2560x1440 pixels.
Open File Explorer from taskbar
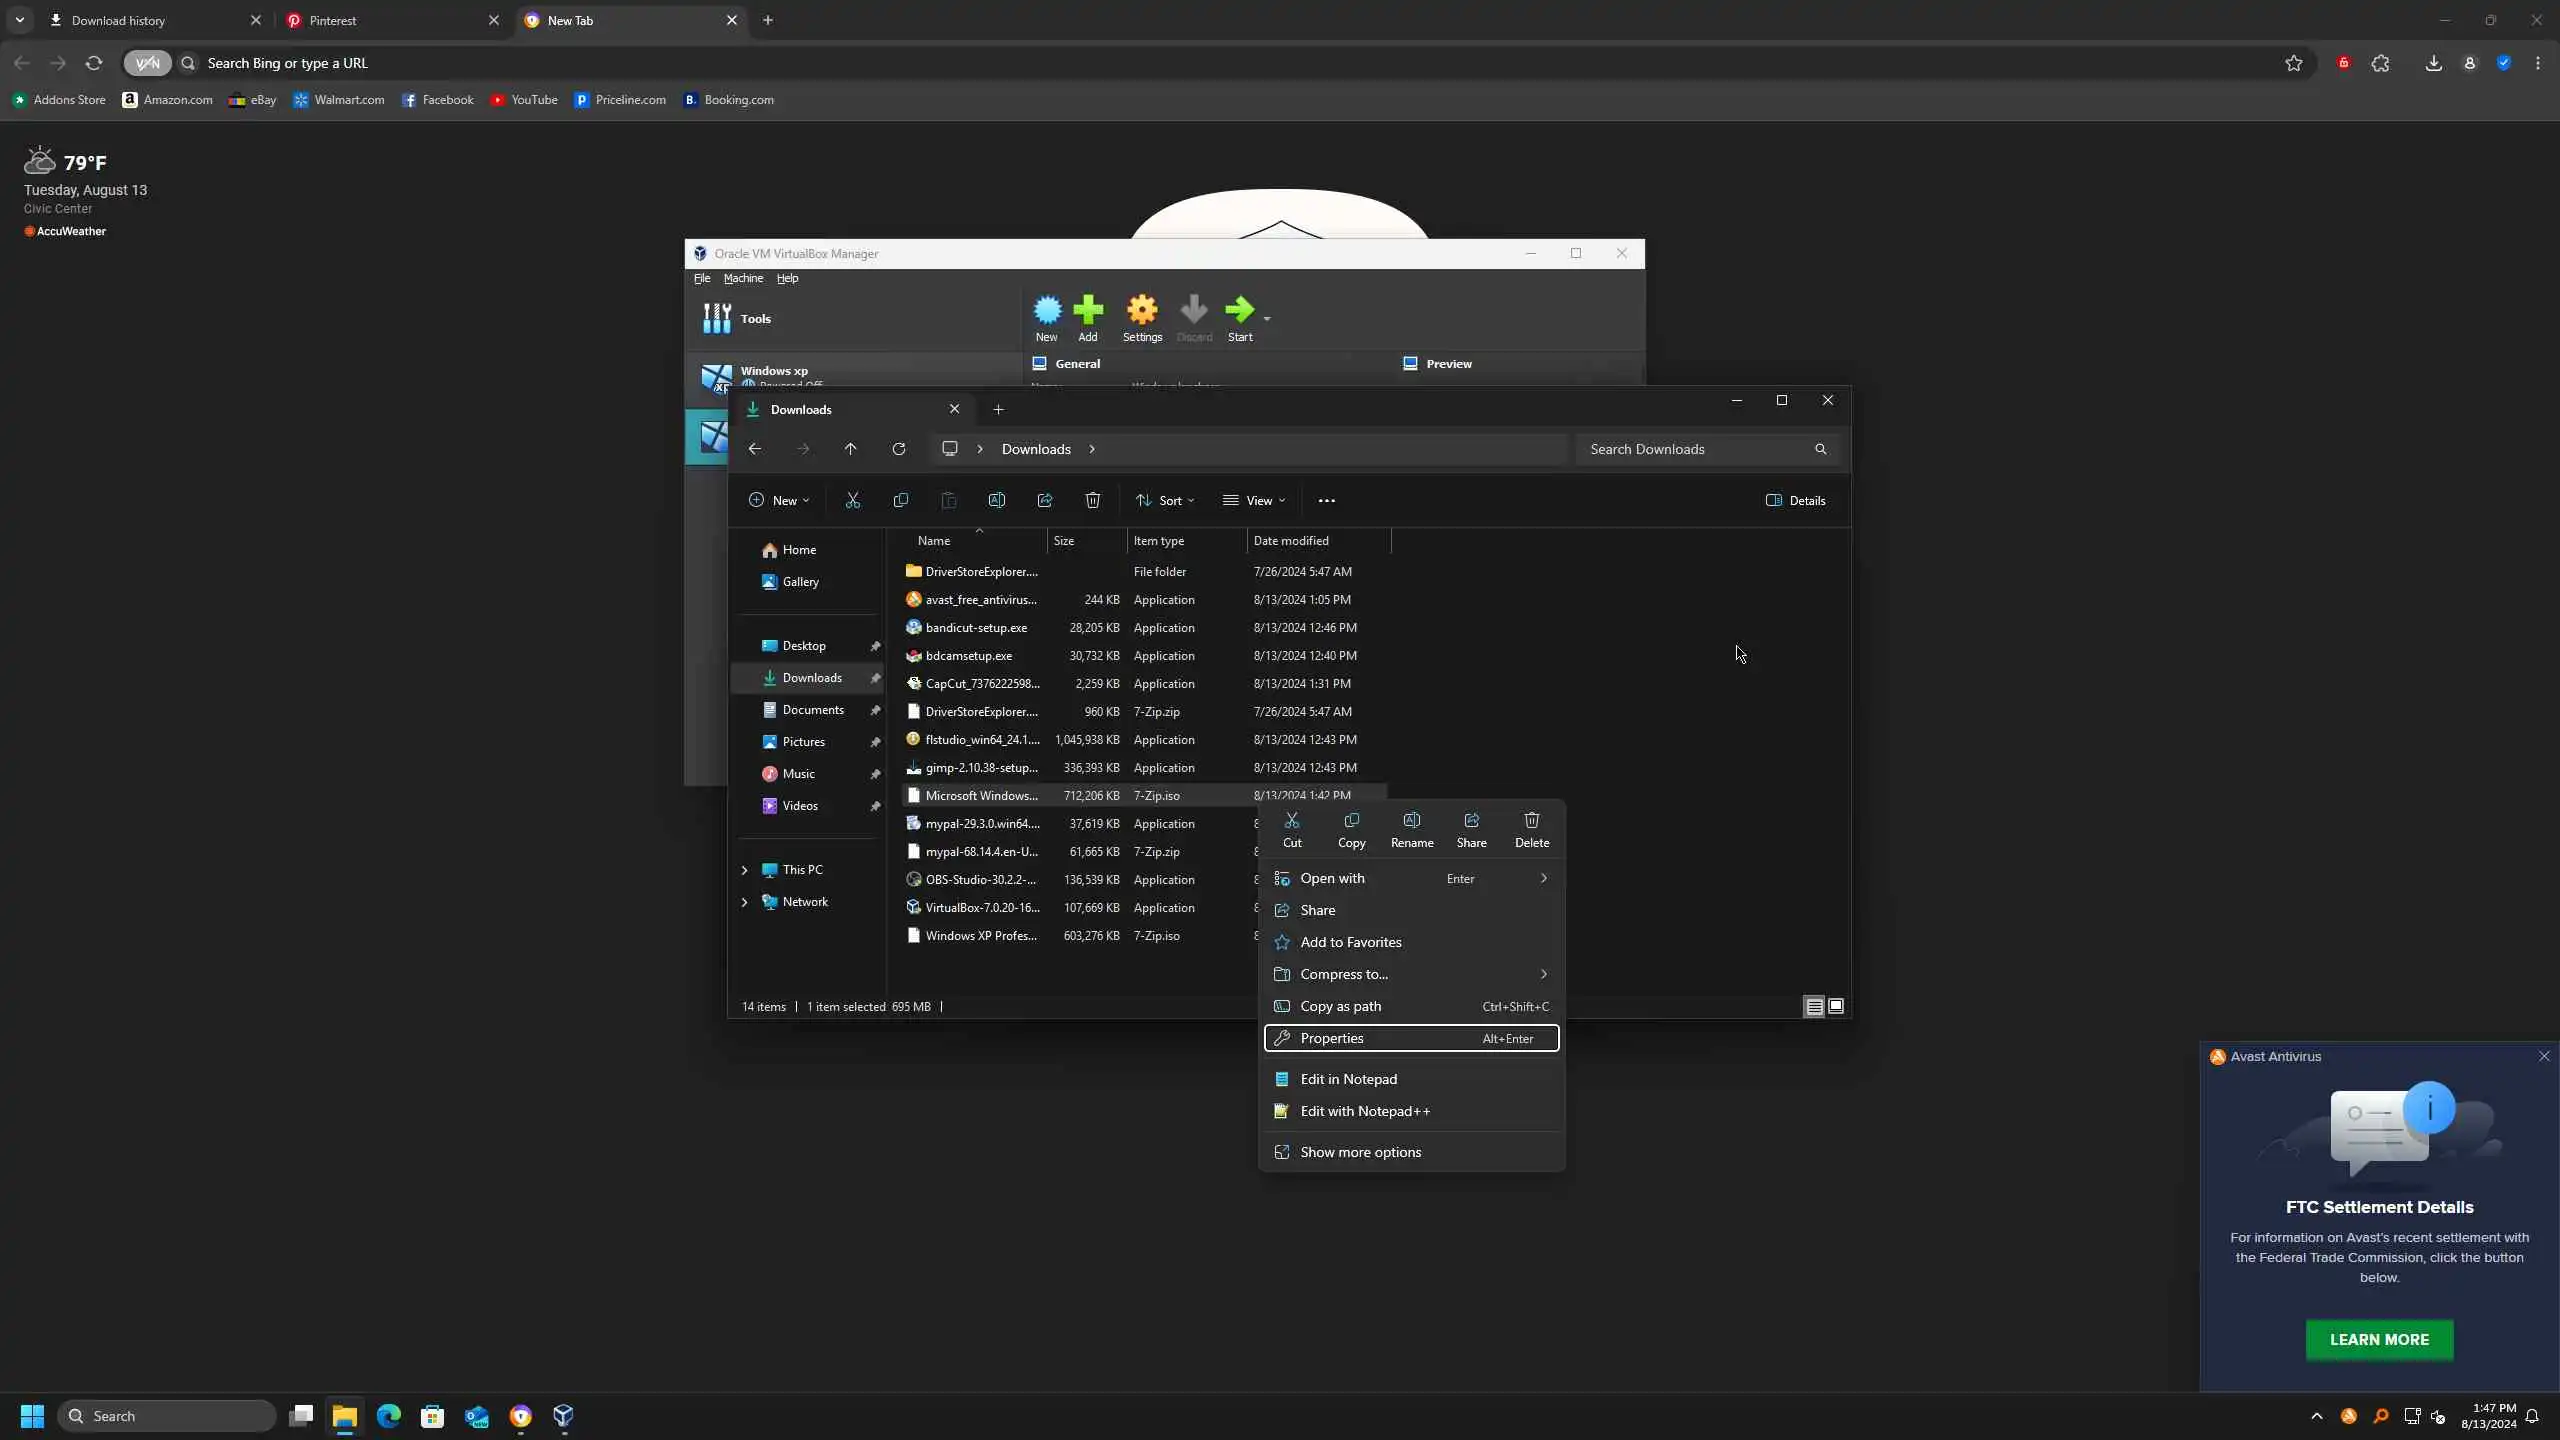[344, 1416]
